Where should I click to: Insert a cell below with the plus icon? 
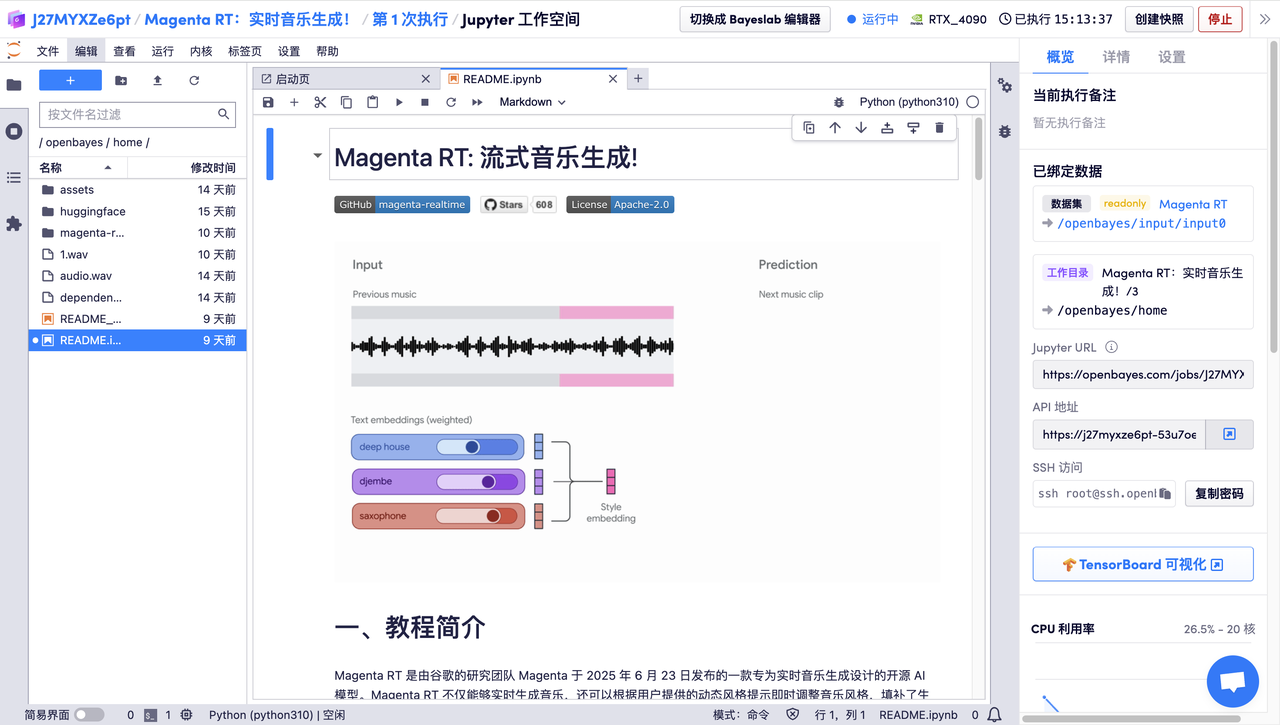click(x=294, y=102)
